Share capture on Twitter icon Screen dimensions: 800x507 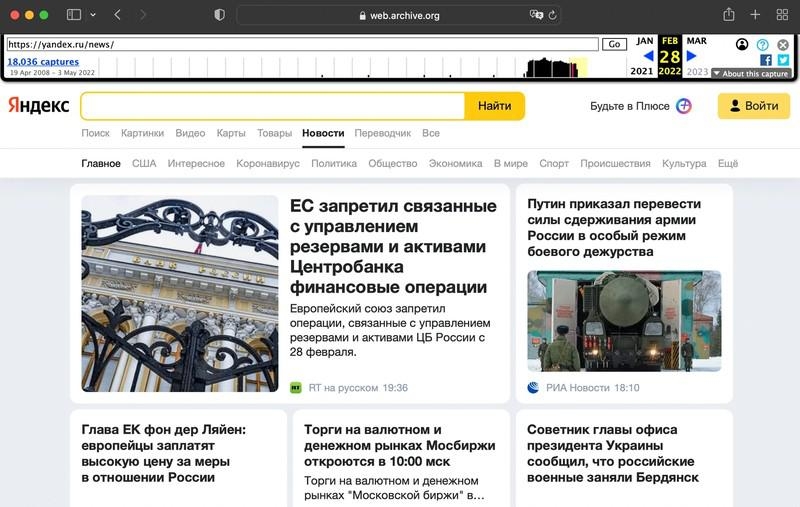tap(783, 60)
